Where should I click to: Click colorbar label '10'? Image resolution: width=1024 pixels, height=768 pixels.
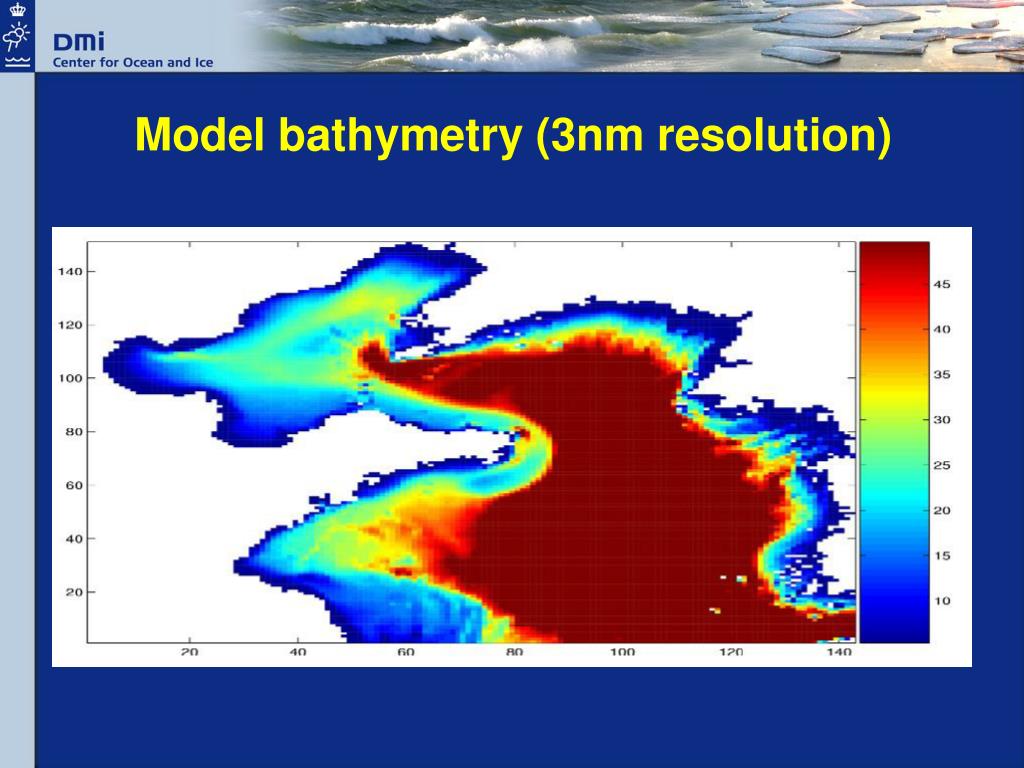point(942,601)
